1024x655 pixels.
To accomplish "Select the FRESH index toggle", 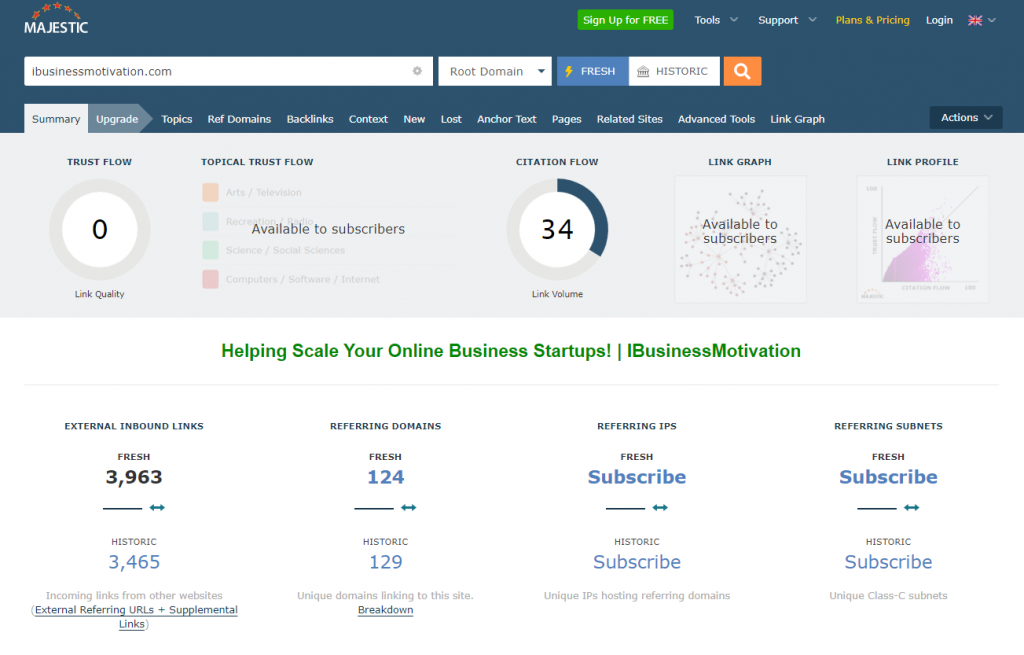I will (592, 71).
